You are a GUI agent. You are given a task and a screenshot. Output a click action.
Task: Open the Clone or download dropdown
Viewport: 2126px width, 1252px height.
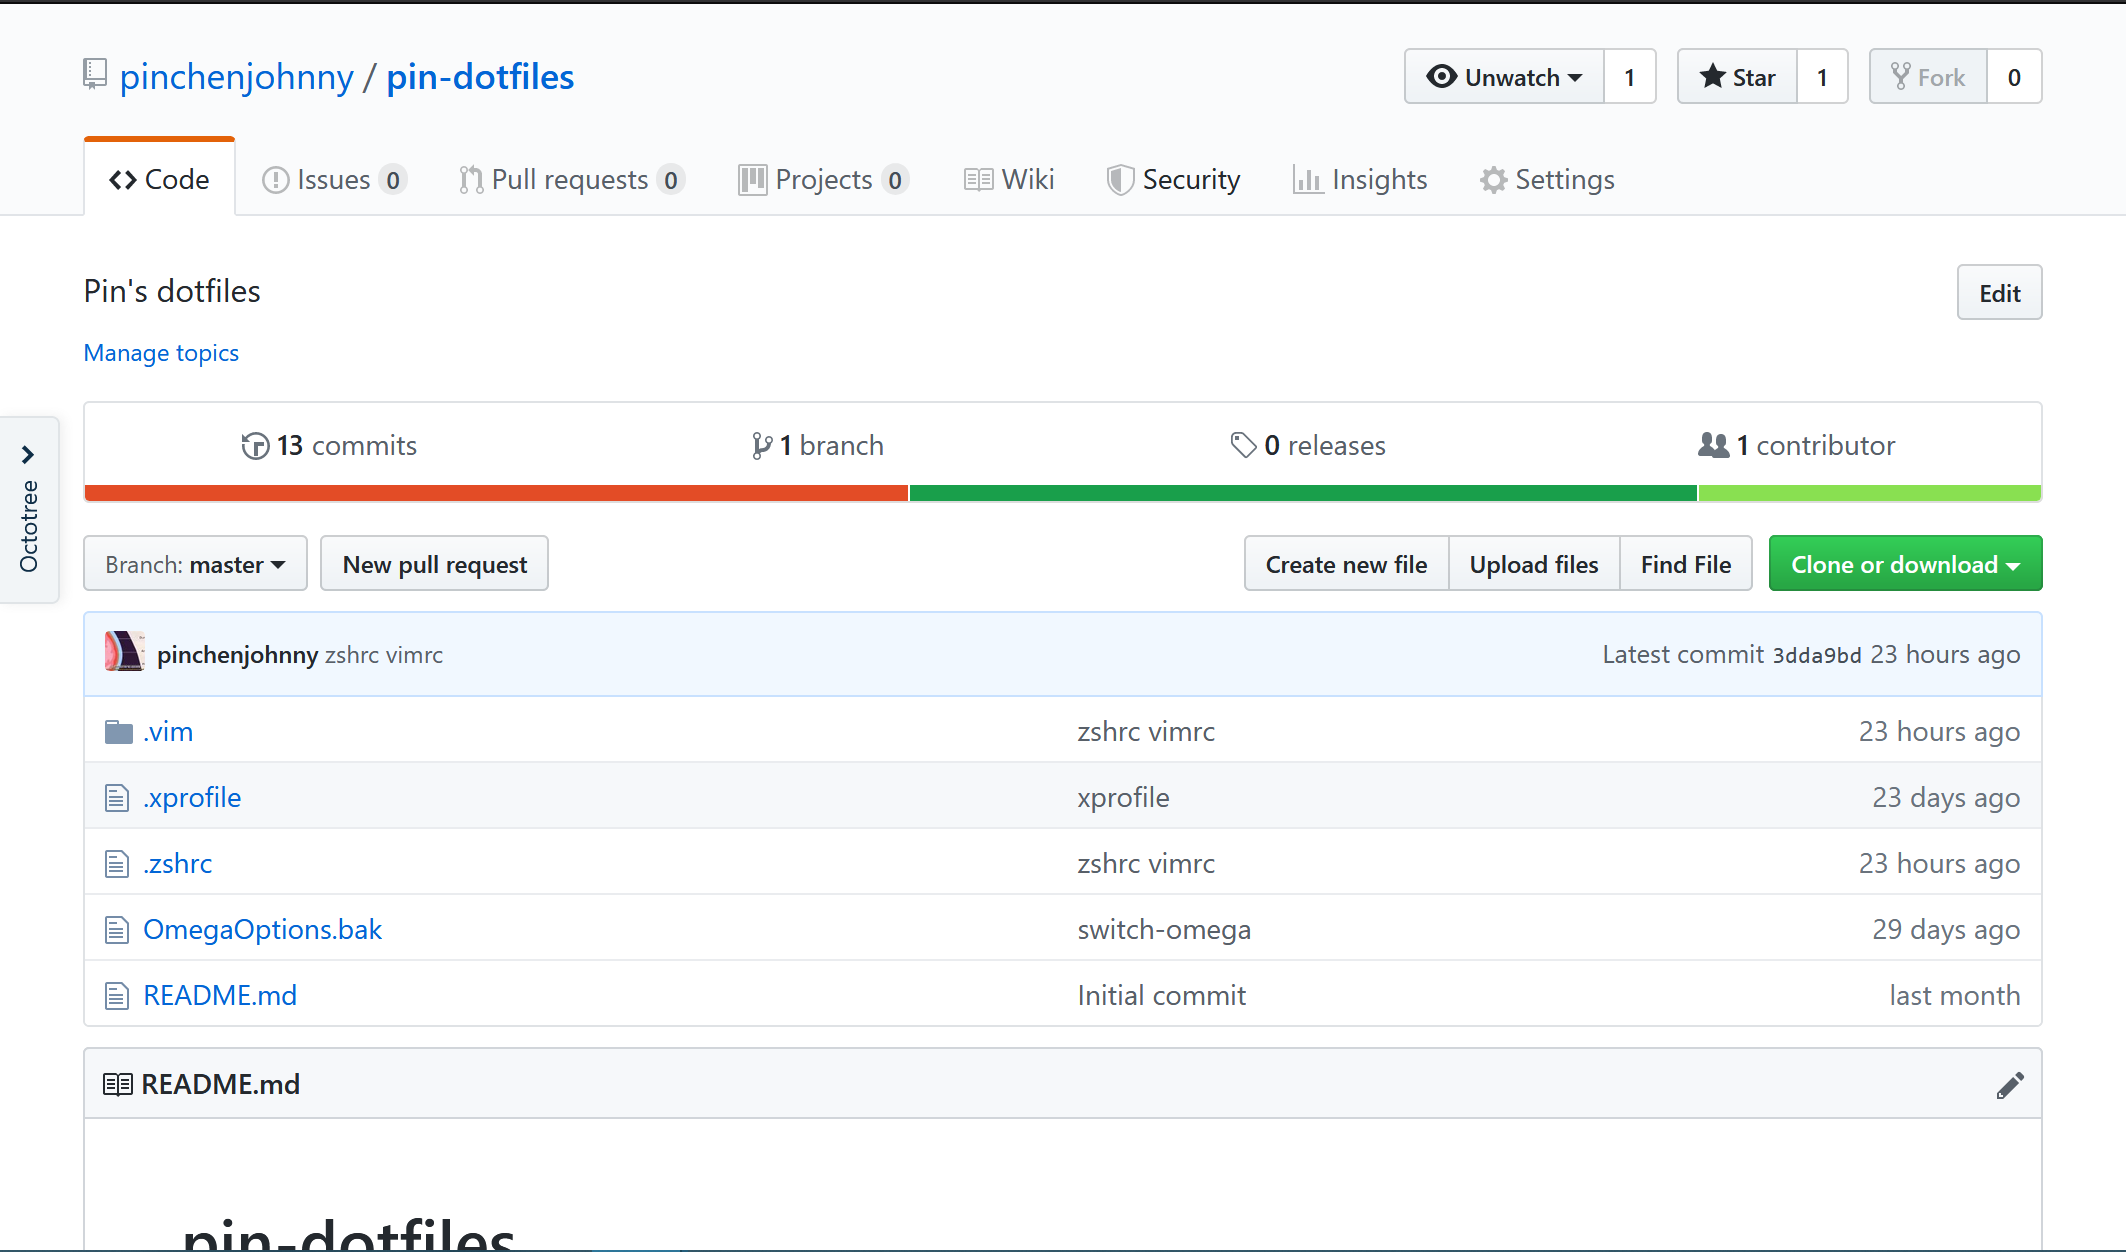[1905, 564]
